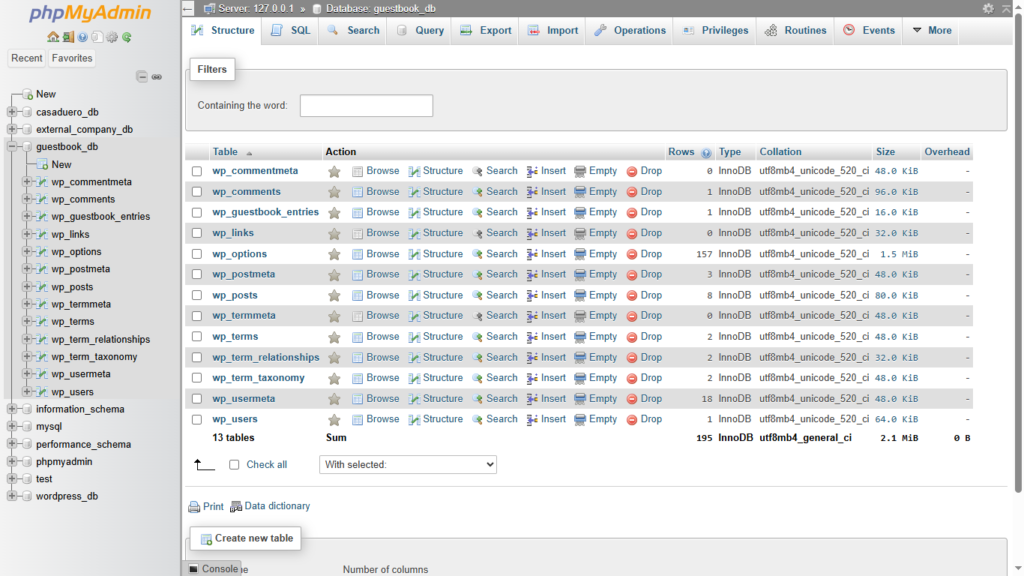Switch to the SQL tab

click(x=291, y=31)
